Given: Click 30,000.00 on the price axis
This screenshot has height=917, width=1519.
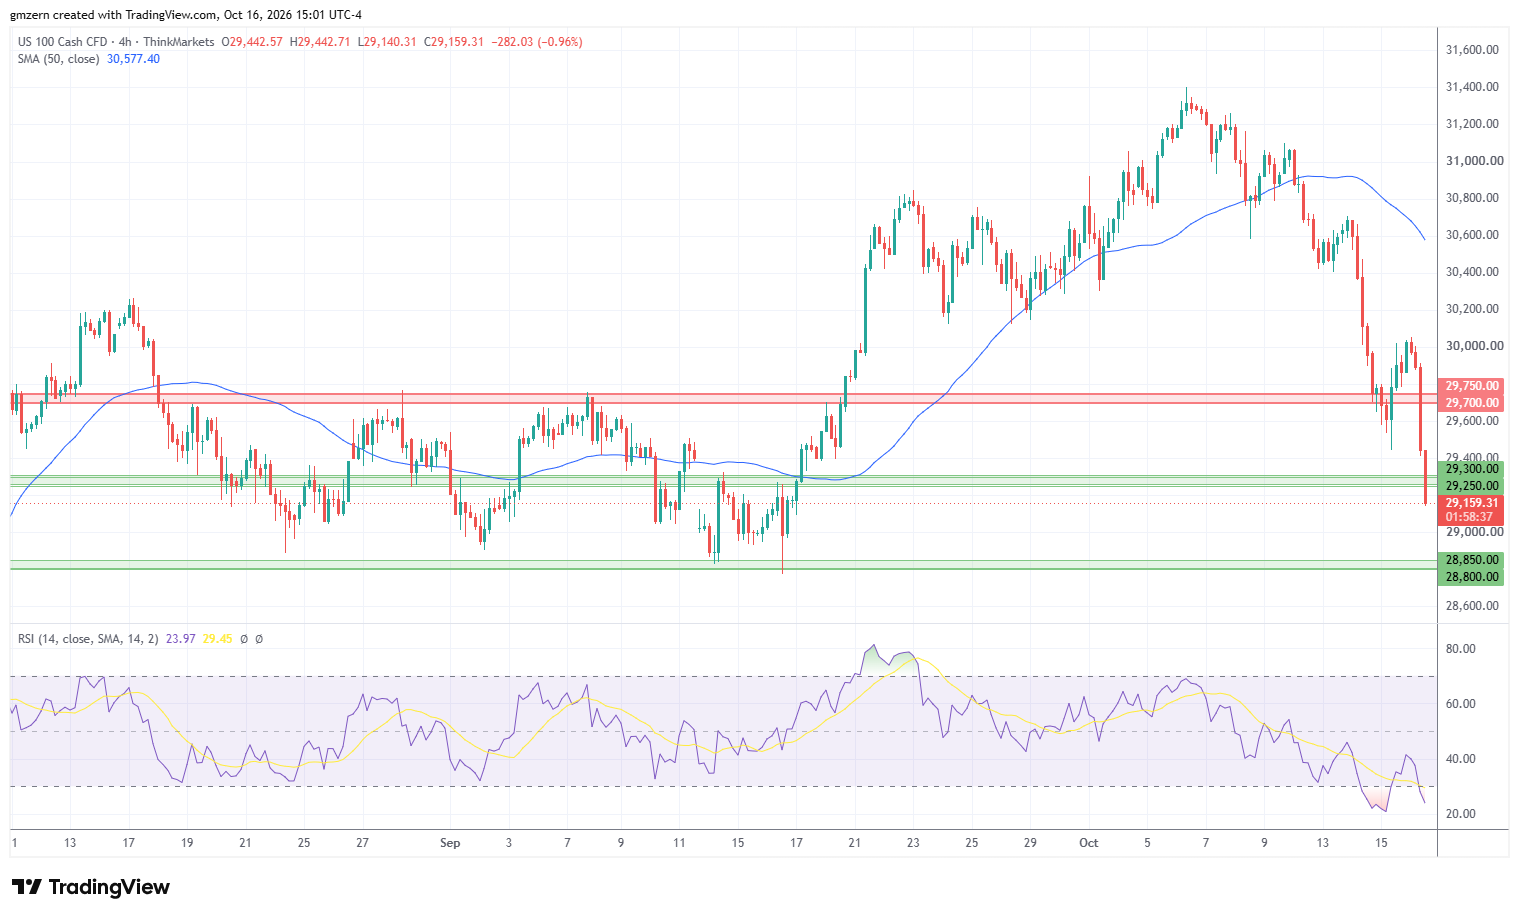Looking at the screenshot, I should pos(1474,346).
